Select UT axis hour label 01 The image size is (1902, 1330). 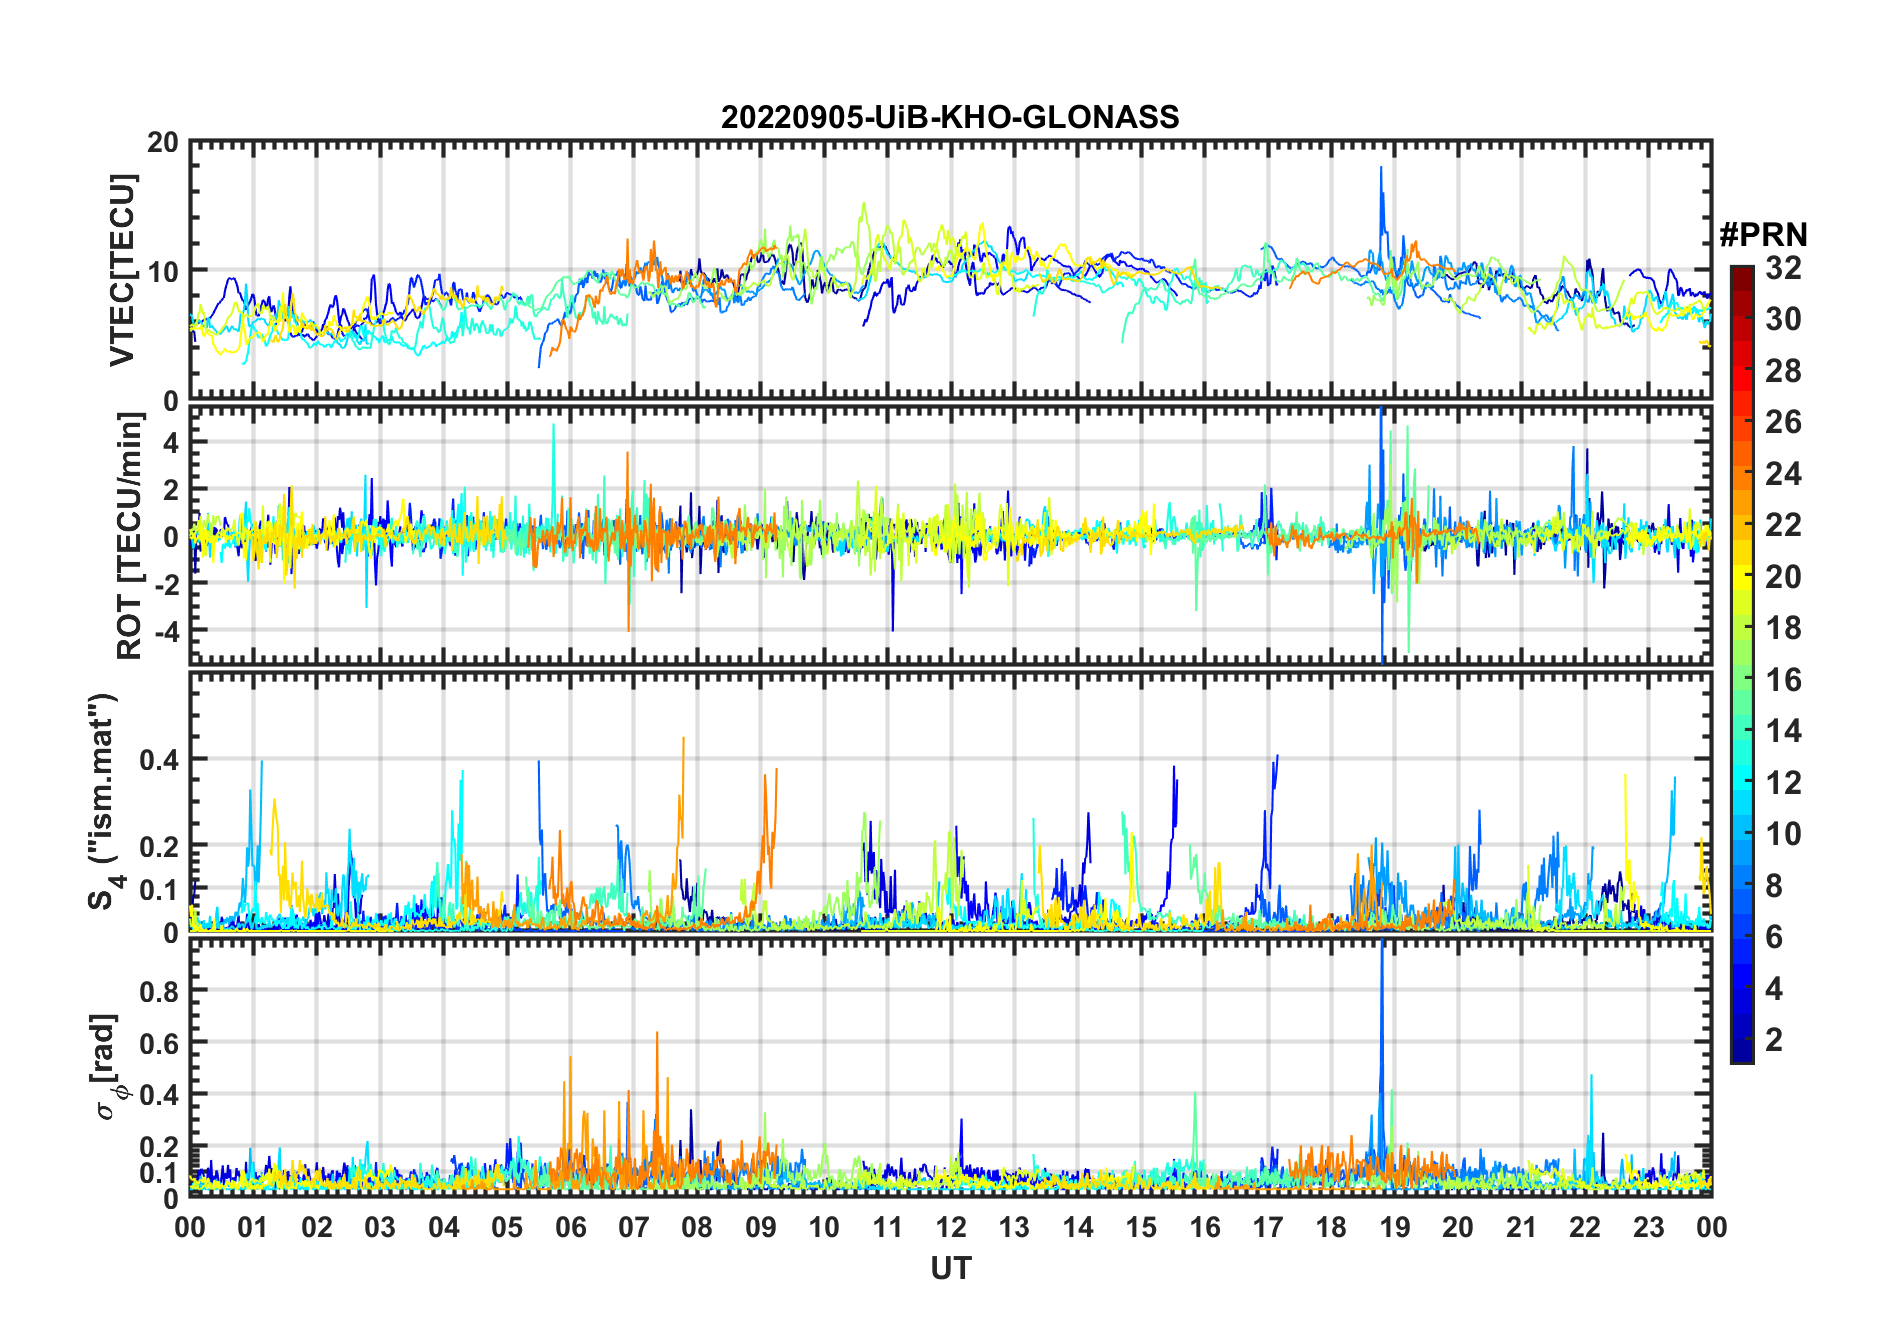point(253,1227)
